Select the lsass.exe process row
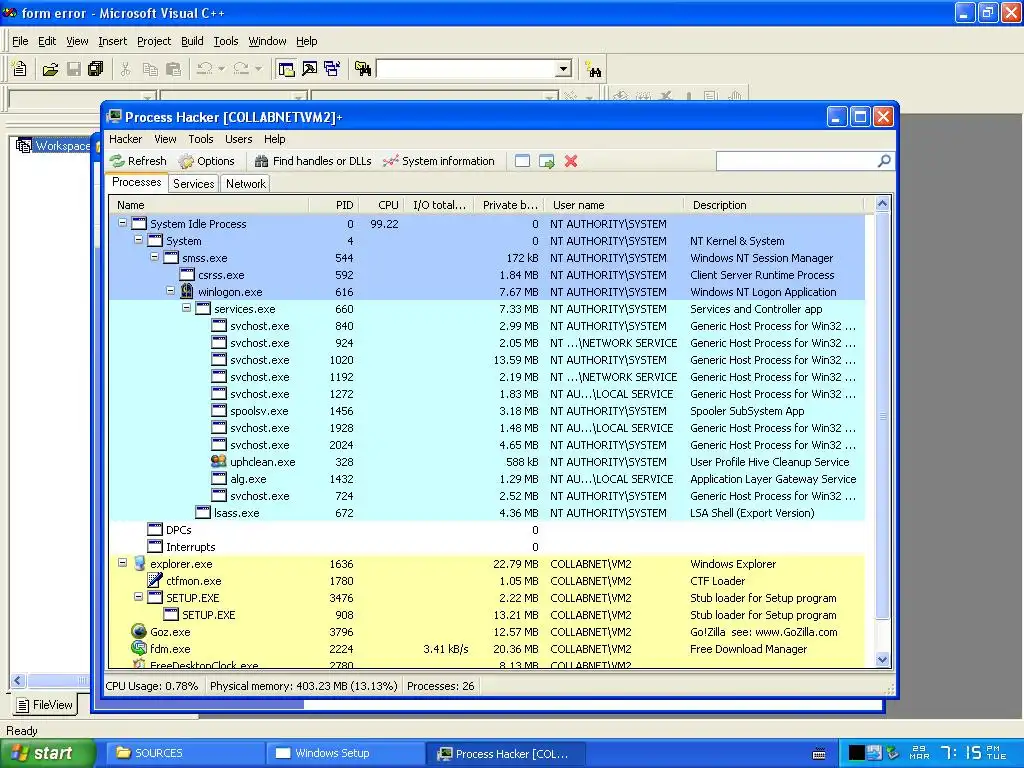The height and width of the screenshot is (768, 1024). coord(487,513)
